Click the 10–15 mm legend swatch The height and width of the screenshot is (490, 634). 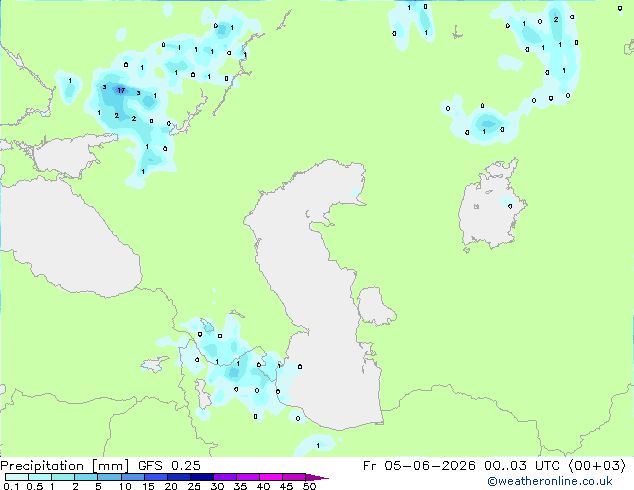[132, 477]
